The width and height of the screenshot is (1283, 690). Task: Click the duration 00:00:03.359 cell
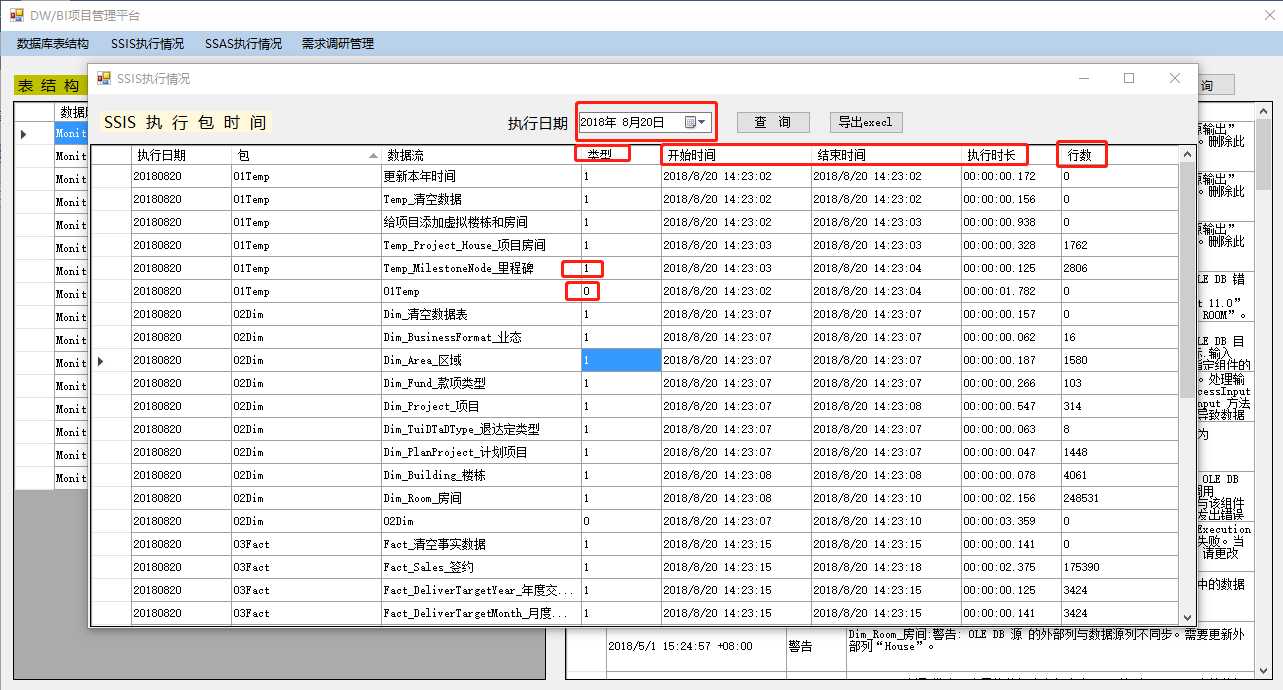pyautogui.click(x=1011, y=521)
